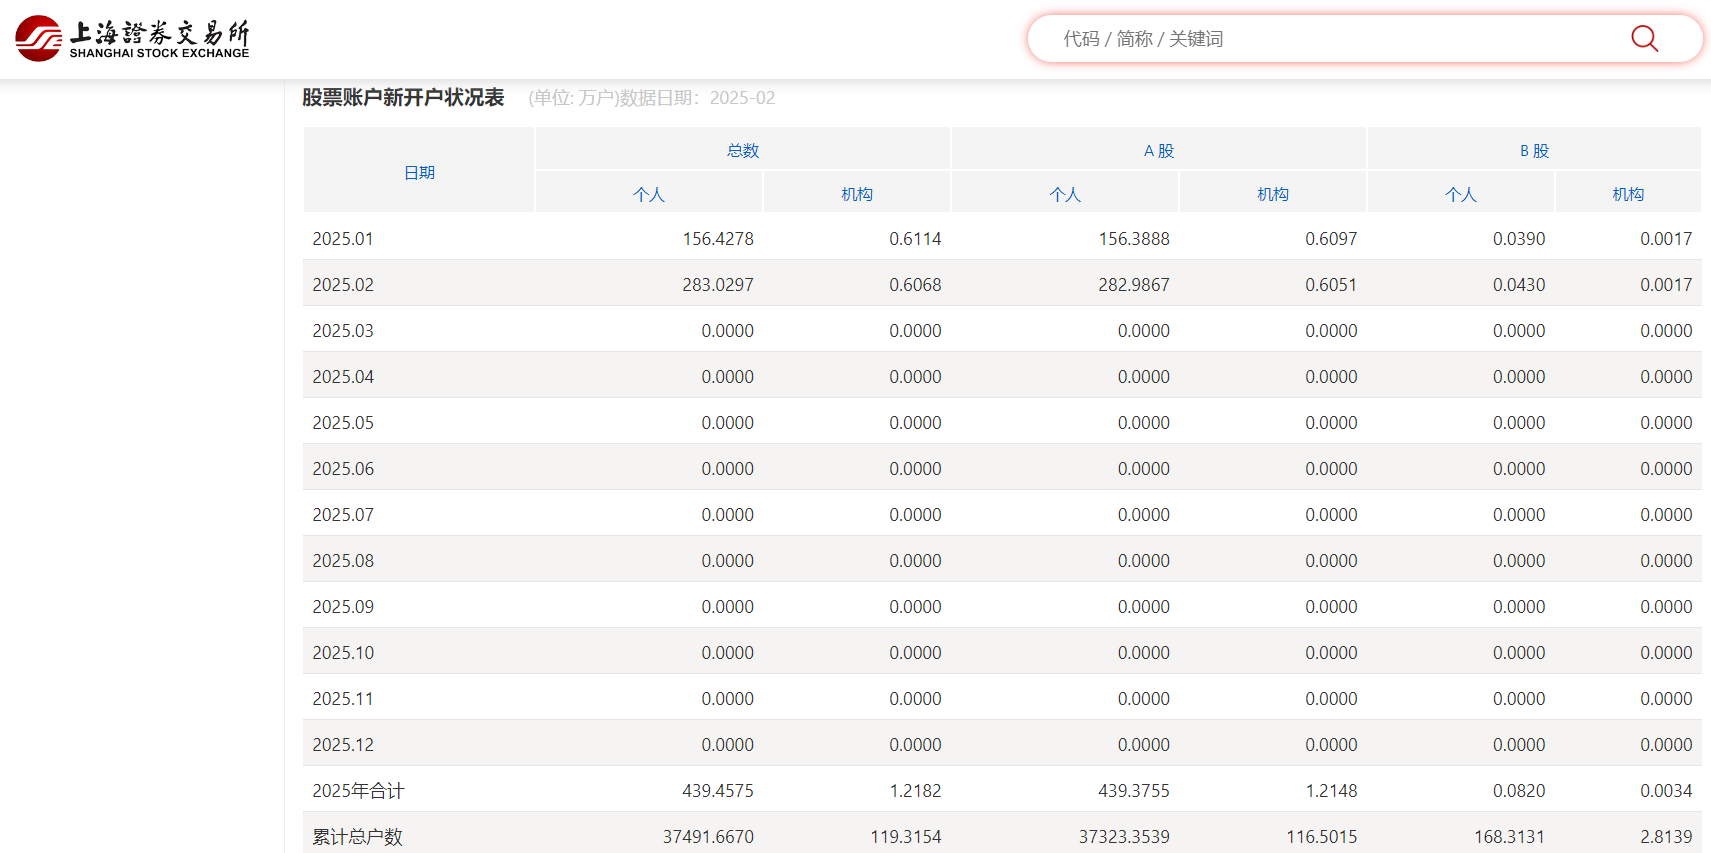Viewport: 1711px width, 853px height.
Task: Click the 37491.6670 cumulative total value
Action: tap(707, 837)
